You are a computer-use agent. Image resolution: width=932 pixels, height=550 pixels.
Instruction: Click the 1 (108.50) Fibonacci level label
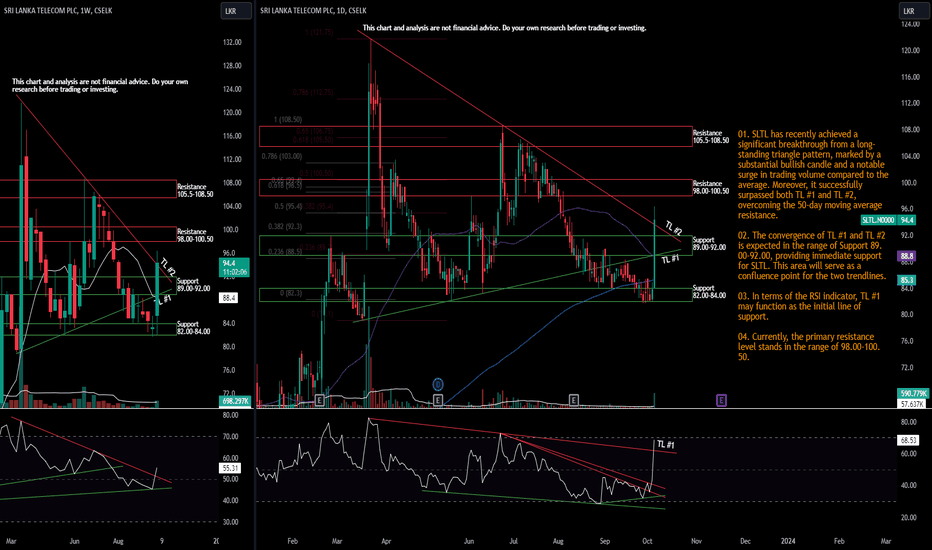click(x=288, y=120)
